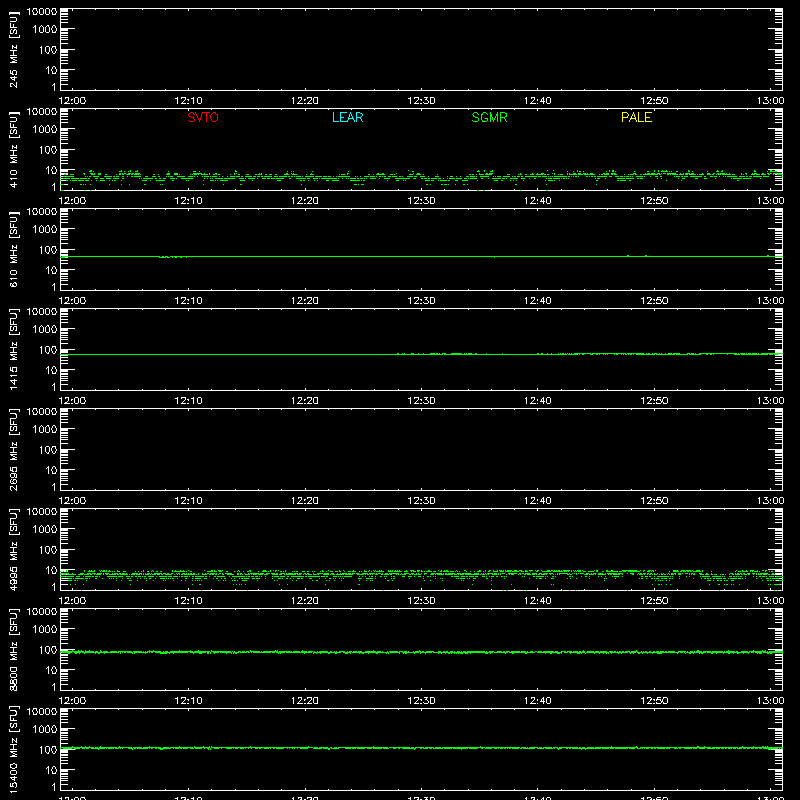Click 12:10 time label under 245 MHz panel

point(188,101)
